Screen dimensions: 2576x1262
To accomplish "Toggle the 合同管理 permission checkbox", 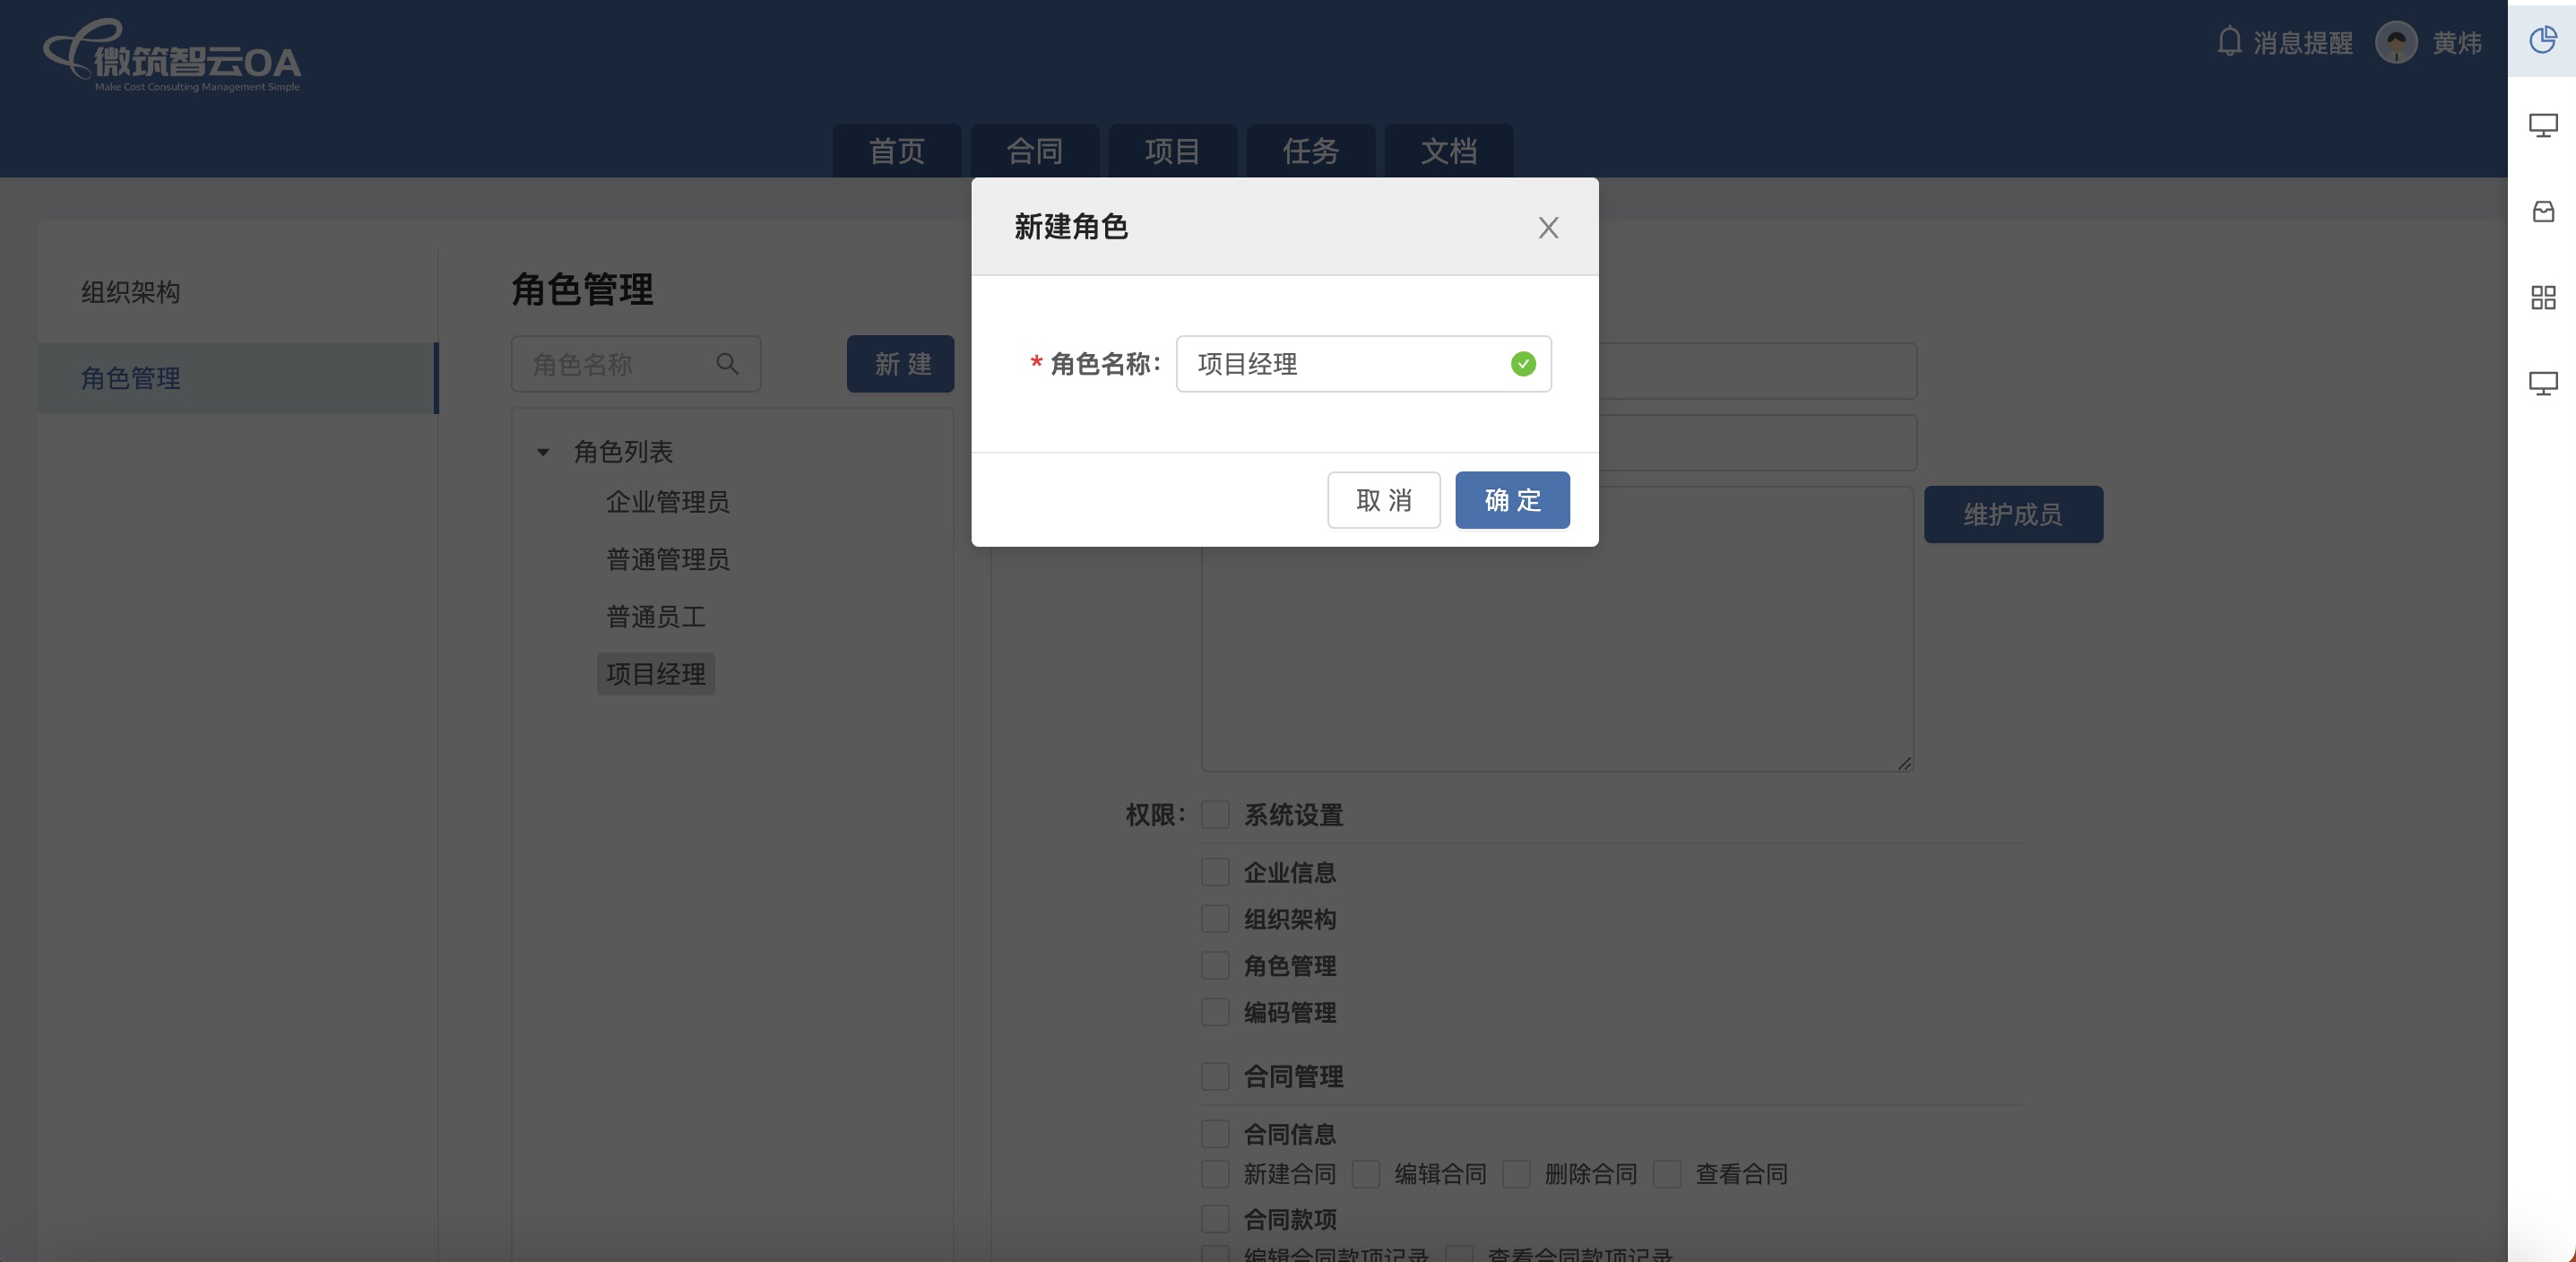I will pyautogui.click(x=1215, y=1076).
